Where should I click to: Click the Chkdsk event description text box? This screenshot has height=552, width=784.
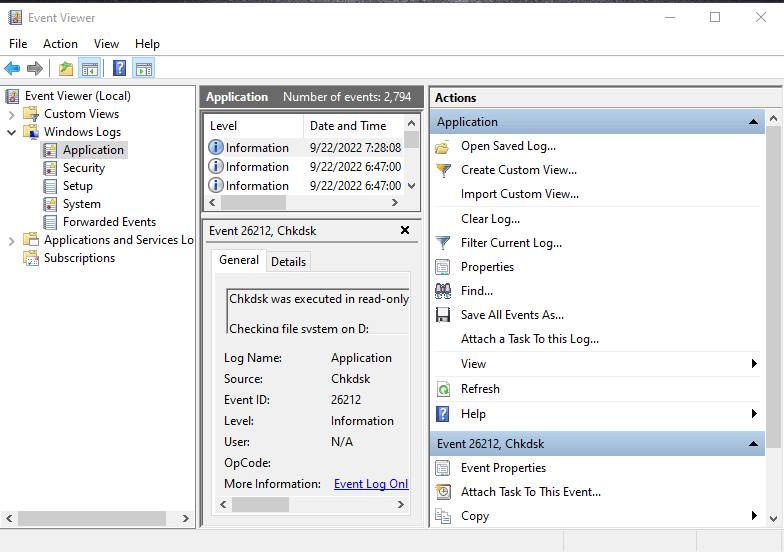[318, 311]
